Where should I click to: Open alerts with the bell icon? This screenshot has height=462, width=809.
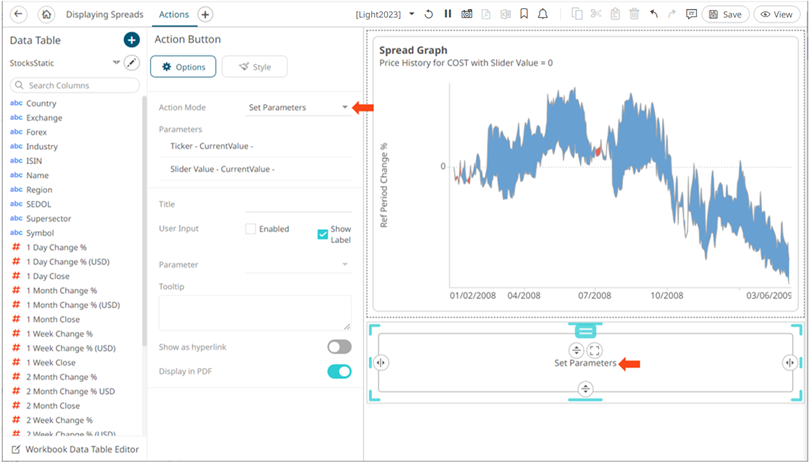click(x=542, y=15)
